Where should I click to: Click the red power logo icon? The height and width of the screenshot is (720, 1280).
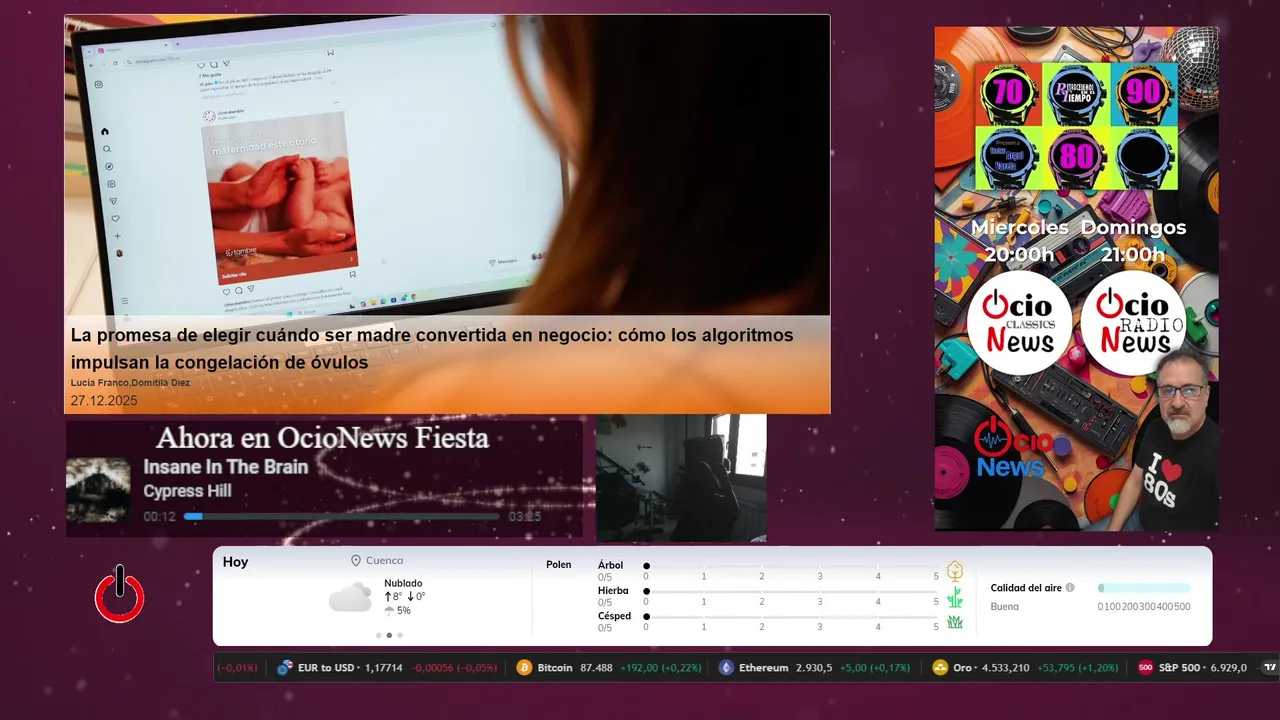click(120, 595)
